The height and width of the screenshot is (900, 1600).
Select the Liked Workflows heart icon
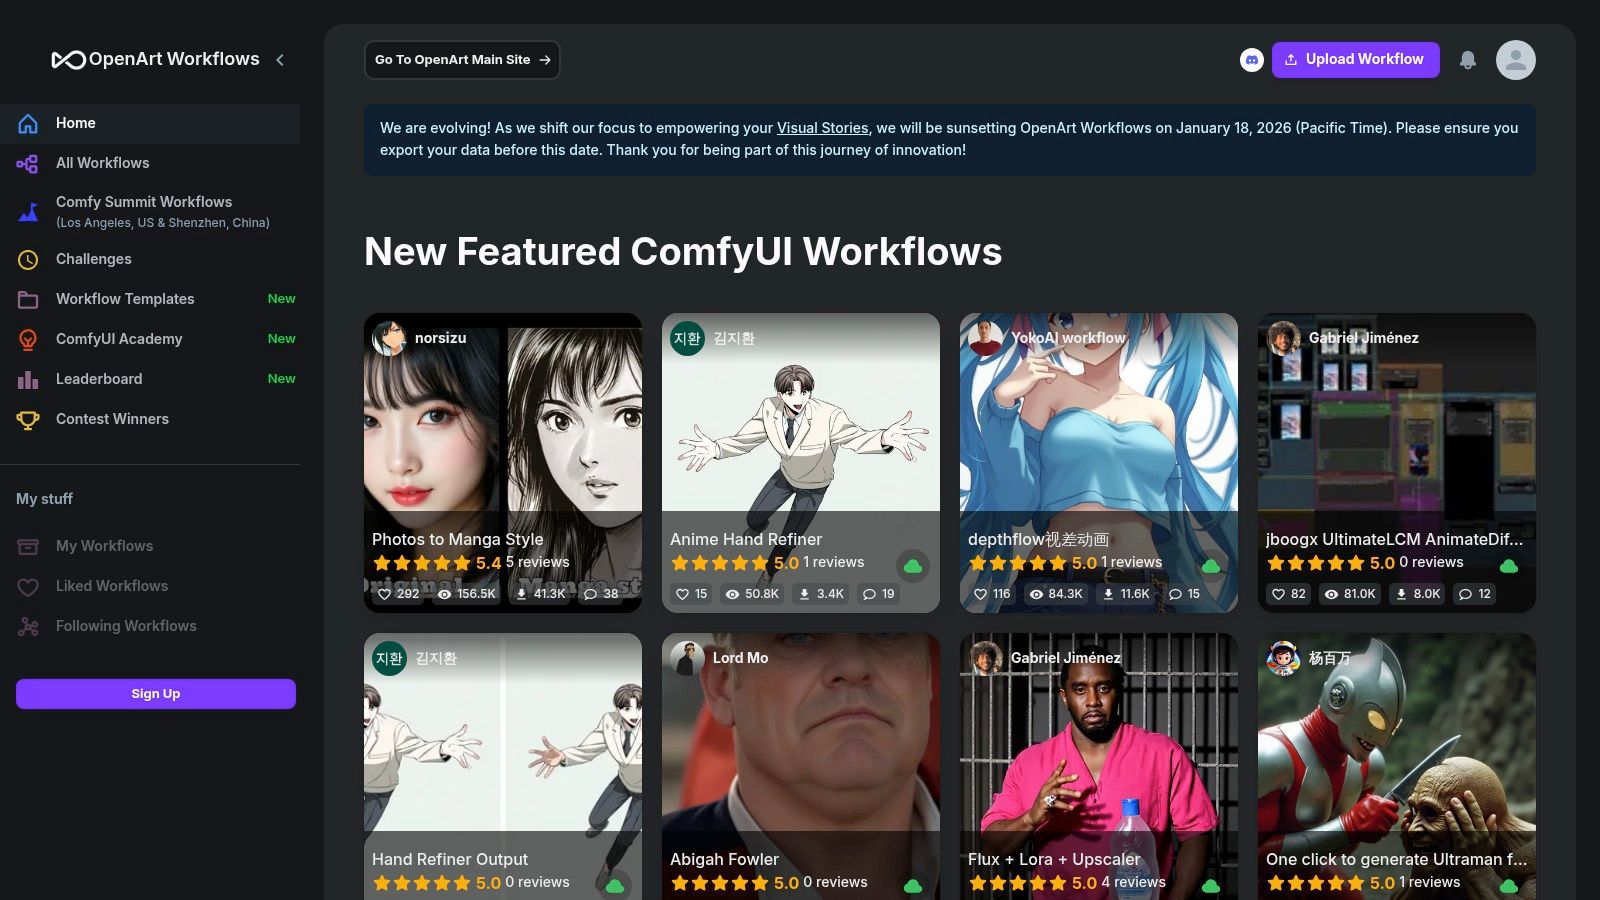tap(30, 586)
